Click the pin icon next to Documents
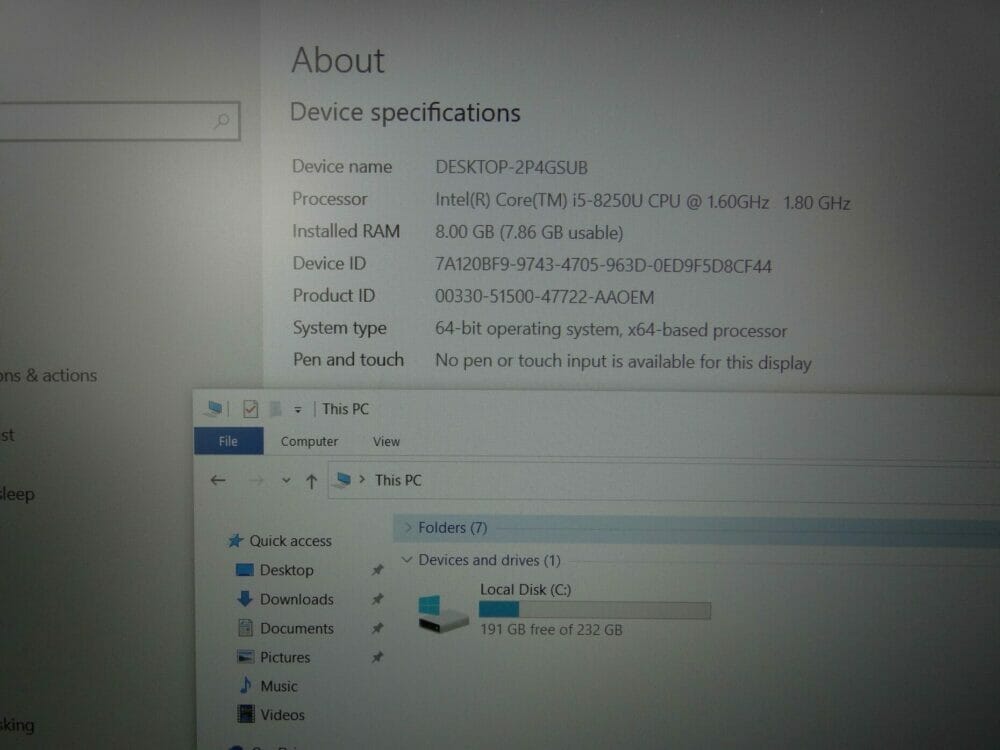The image size is (1000, 750). (x=378, y=628)
